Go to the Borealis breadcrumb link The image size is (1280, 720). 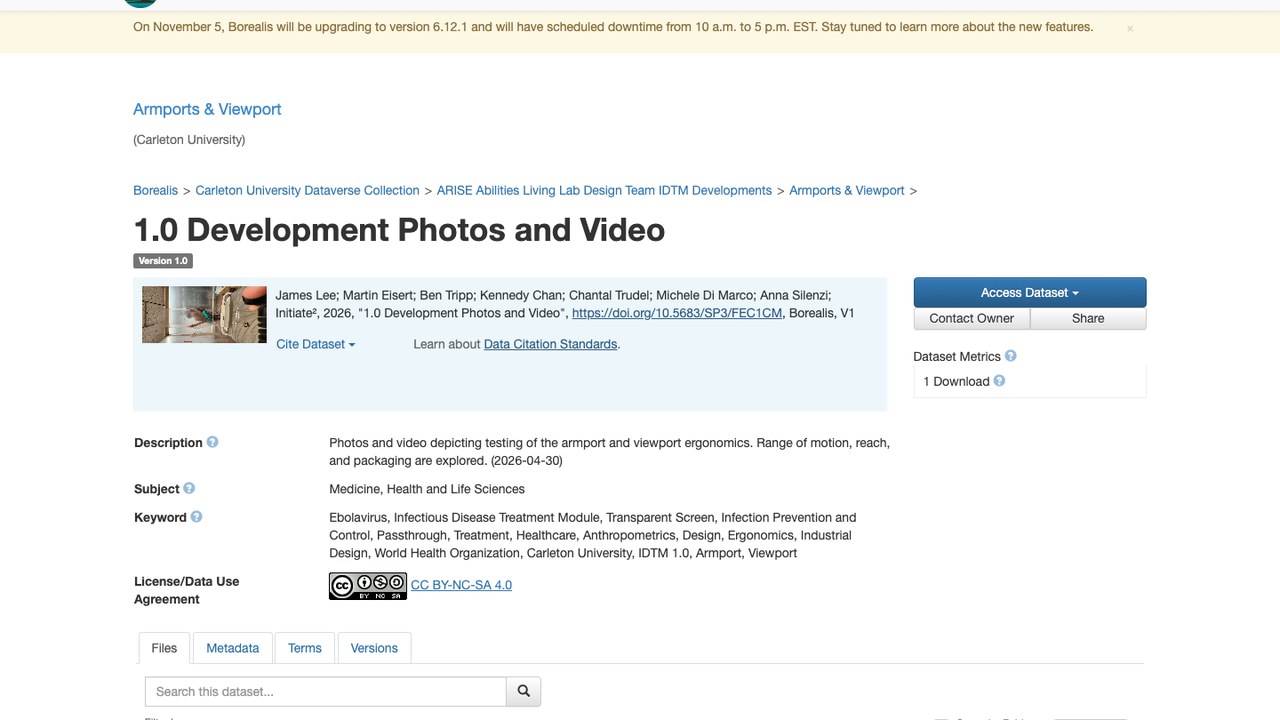tap(156, 190)
